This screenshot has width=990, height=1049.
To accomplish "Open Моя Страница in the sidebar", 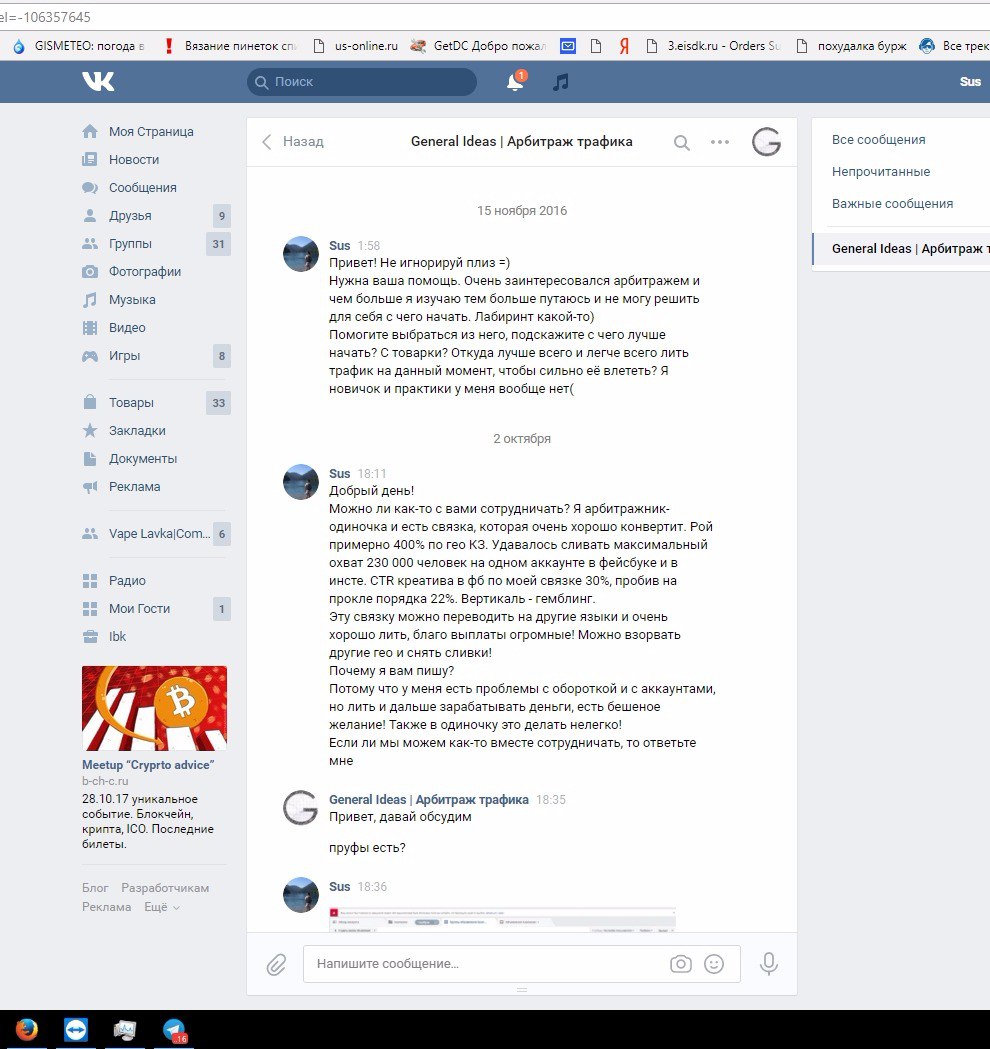I will tap(151, 132).
